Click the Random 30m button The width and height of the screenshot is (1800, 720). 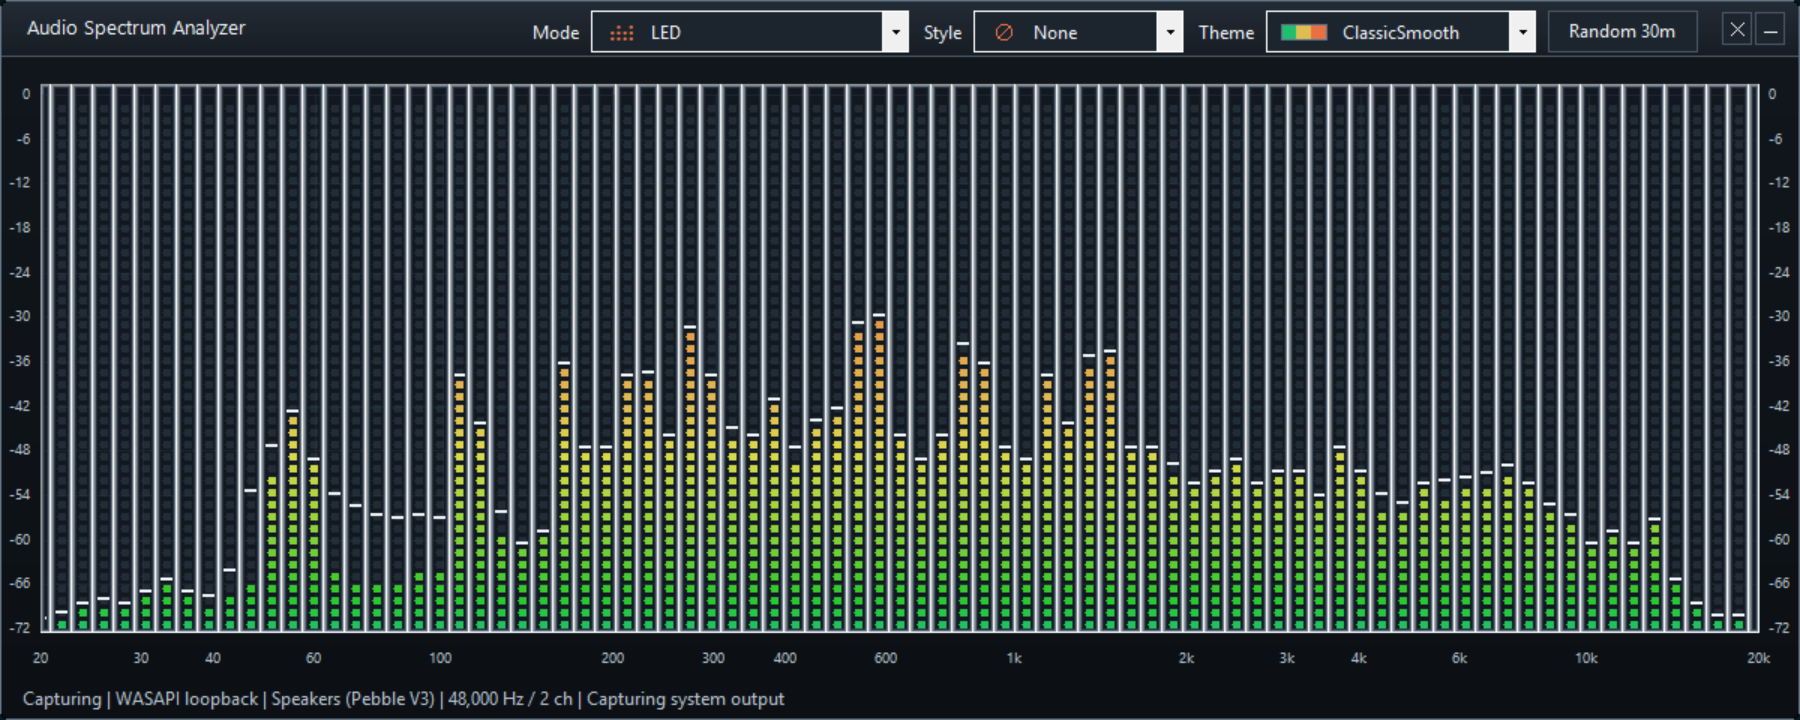coord(1622,31)
